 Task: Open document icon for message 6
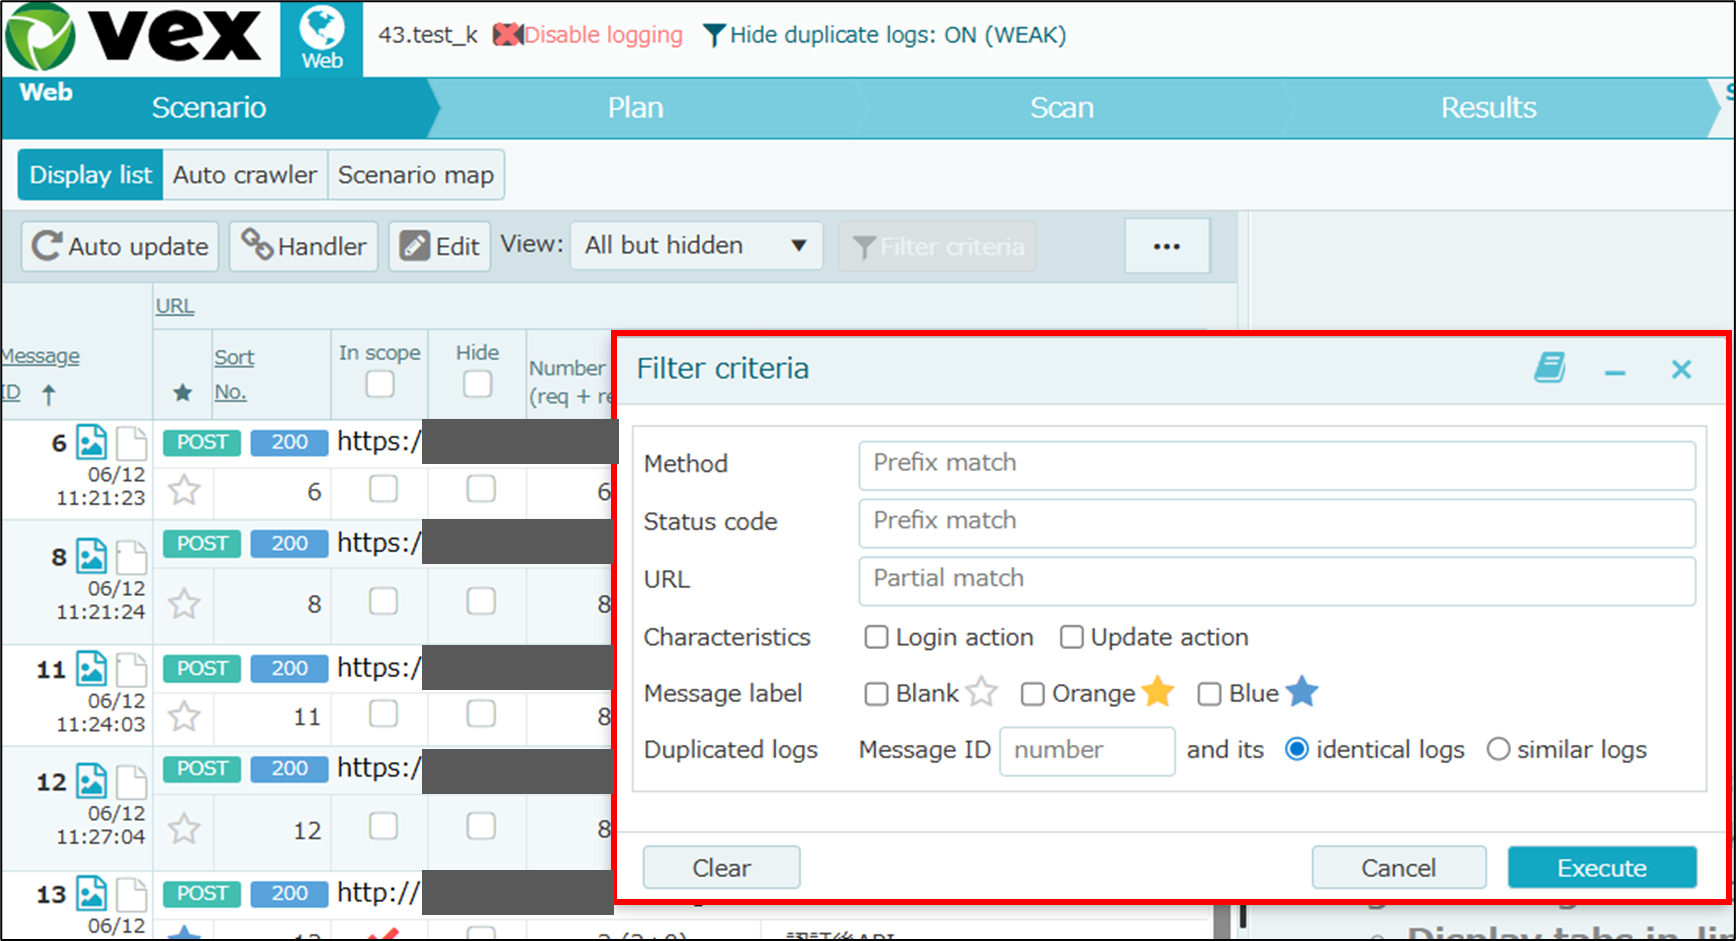coord(131,442)
